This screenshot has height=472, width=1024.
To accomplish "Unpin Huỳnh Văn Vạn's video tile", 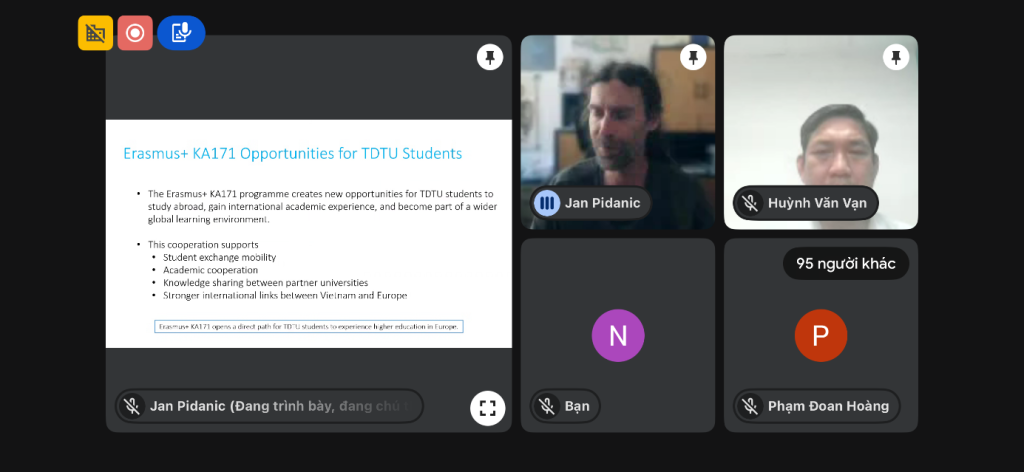I will pyautogui.click(x=895, y=57).
